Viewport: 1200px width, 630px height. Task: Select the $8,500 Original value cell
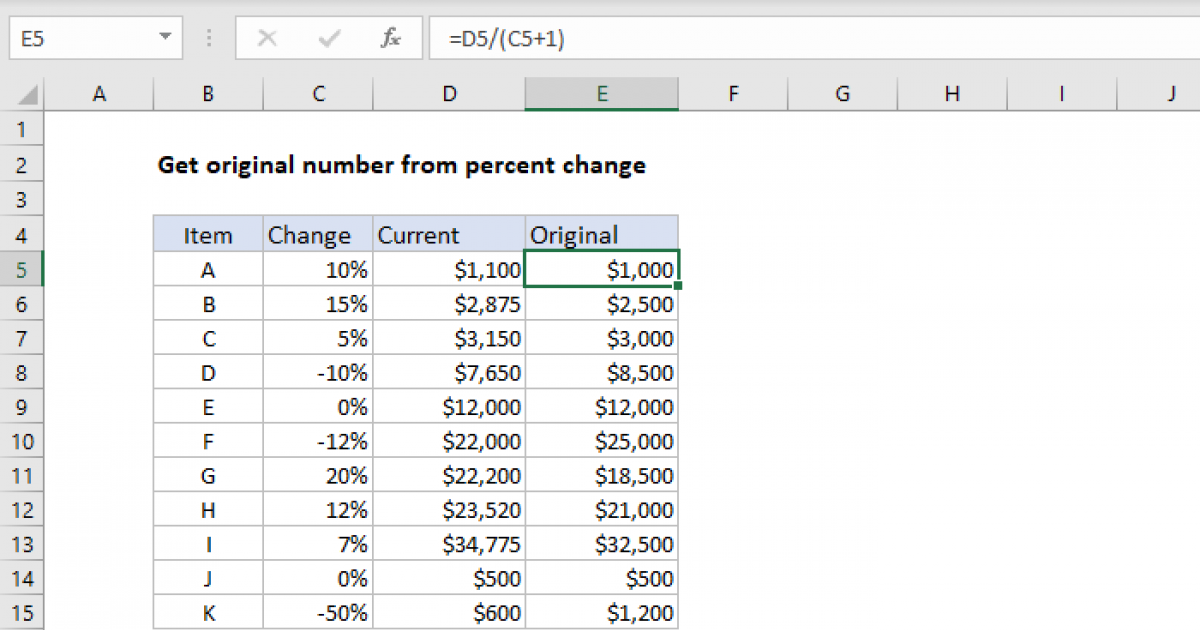click(601, 373)
